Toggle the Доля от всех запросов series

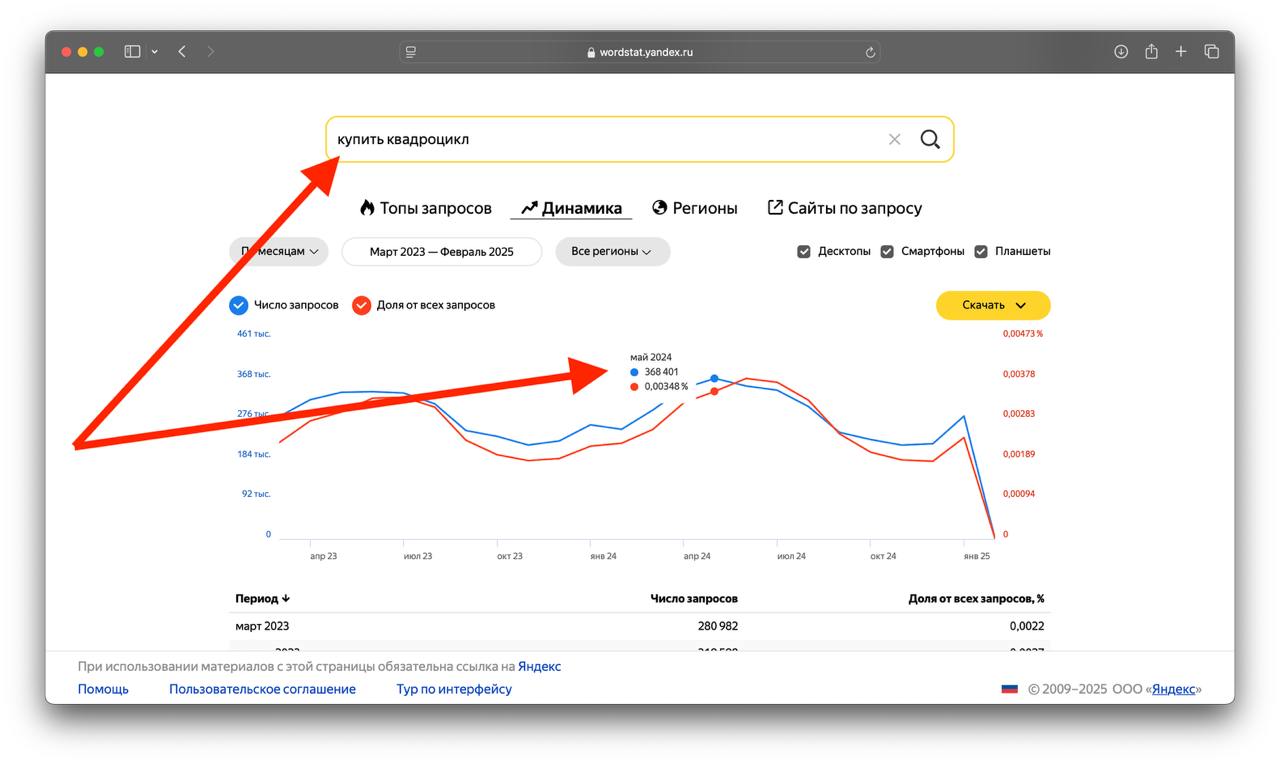pos(362,305)
